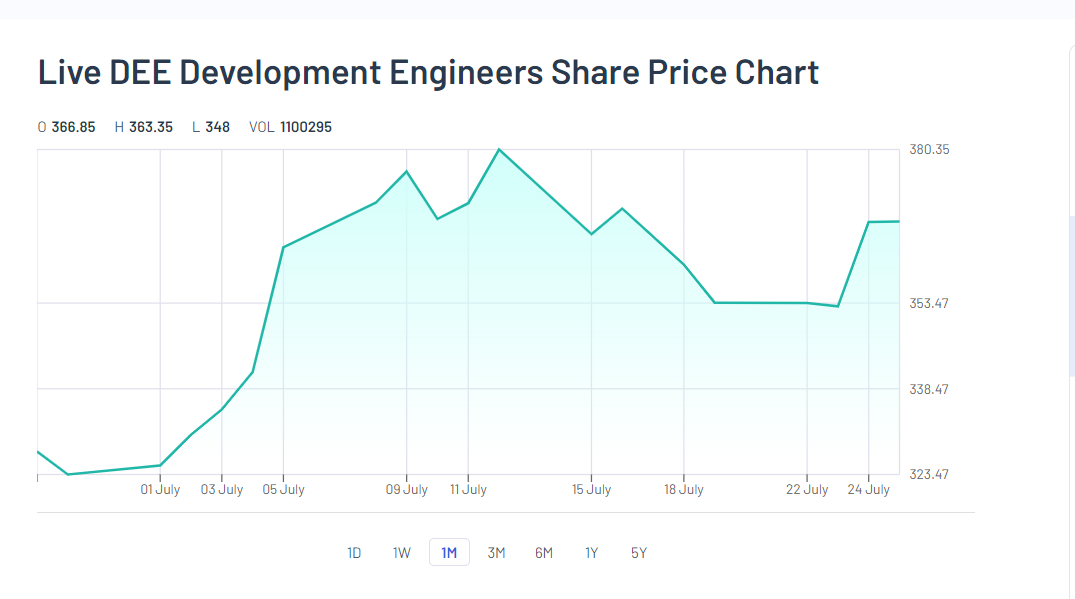Viewport: 1075px width, 599px height.
Task: Click the selected 1M range tab
Action: tap(449, 553)
